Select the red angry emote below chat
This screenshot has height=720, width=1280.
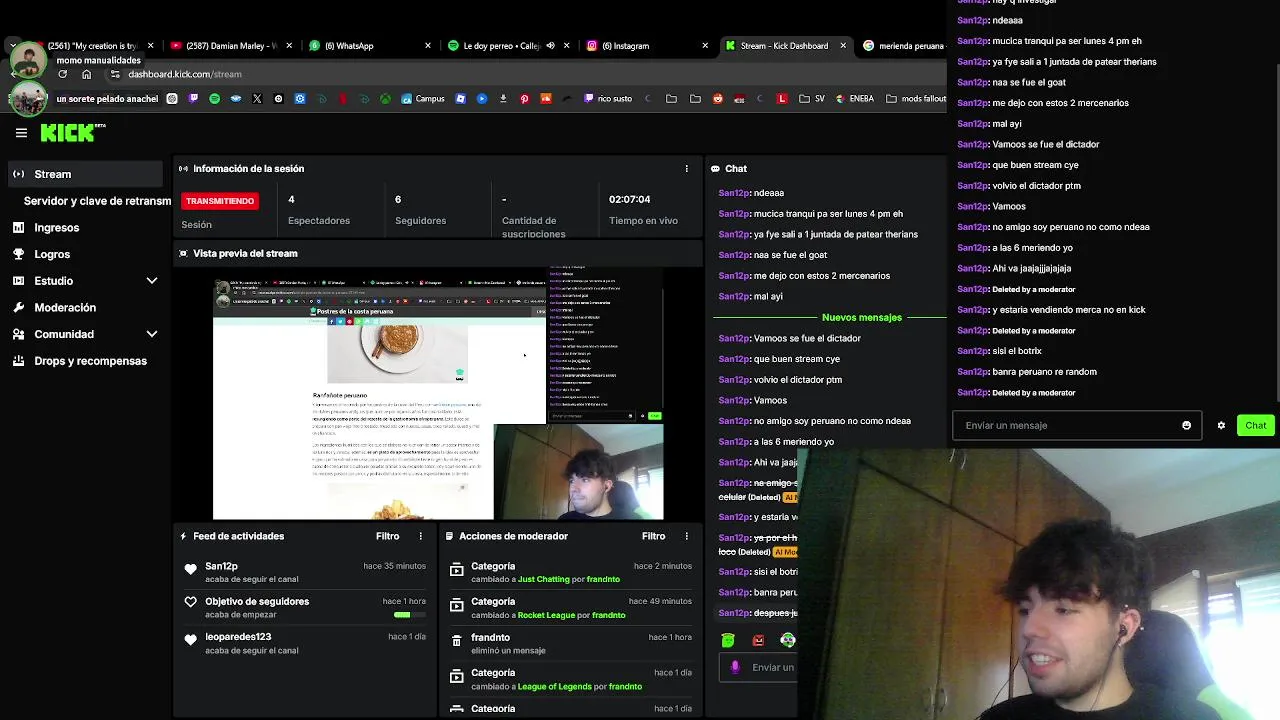pyautogui.click(x=758, y=640)
